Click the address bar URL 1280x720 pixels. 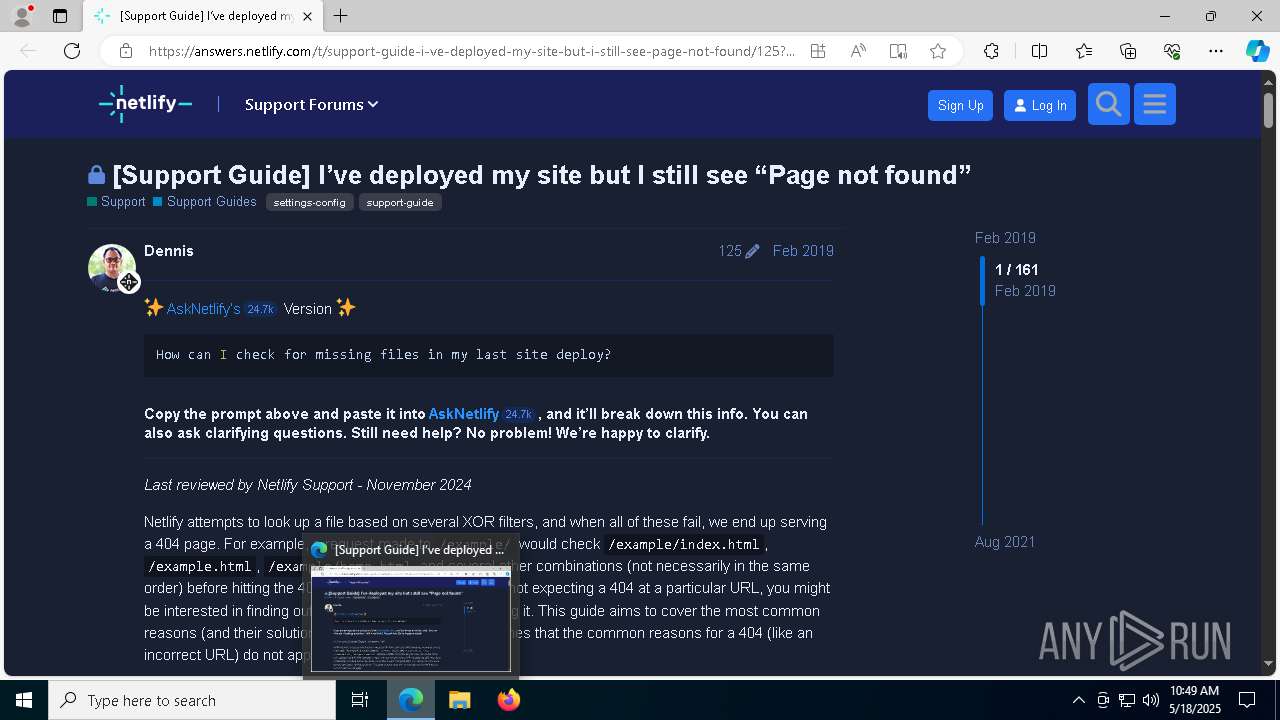(x=471, y=51)
